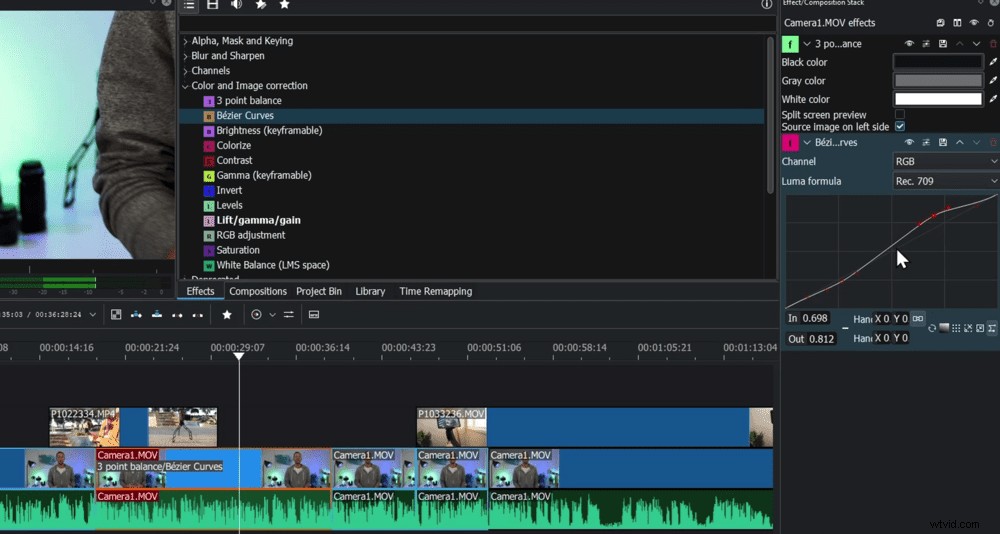
Task: Open presets menu for Bézier Curves effect
Action: tap(926, 142)
